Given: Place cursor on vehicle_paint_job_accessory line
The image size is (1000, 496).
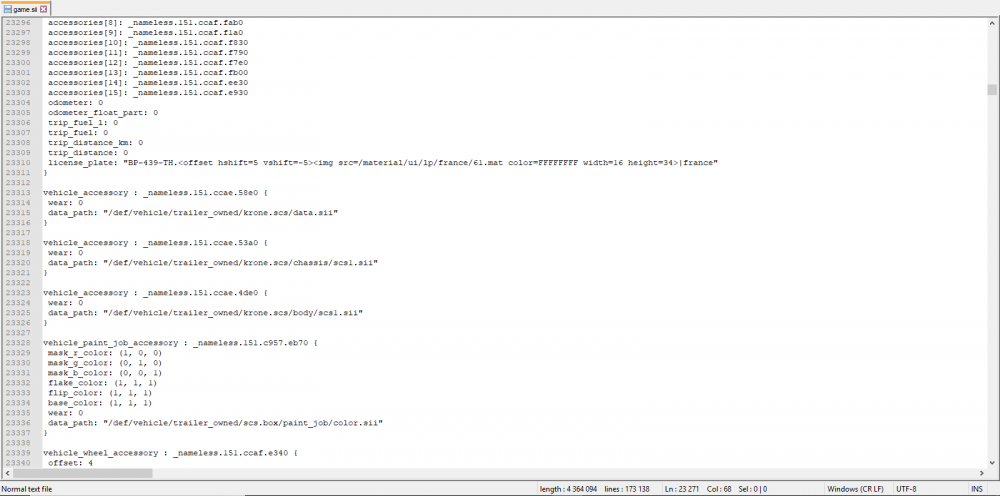Looking at the screenshot, I should click(x=120, y=342).
